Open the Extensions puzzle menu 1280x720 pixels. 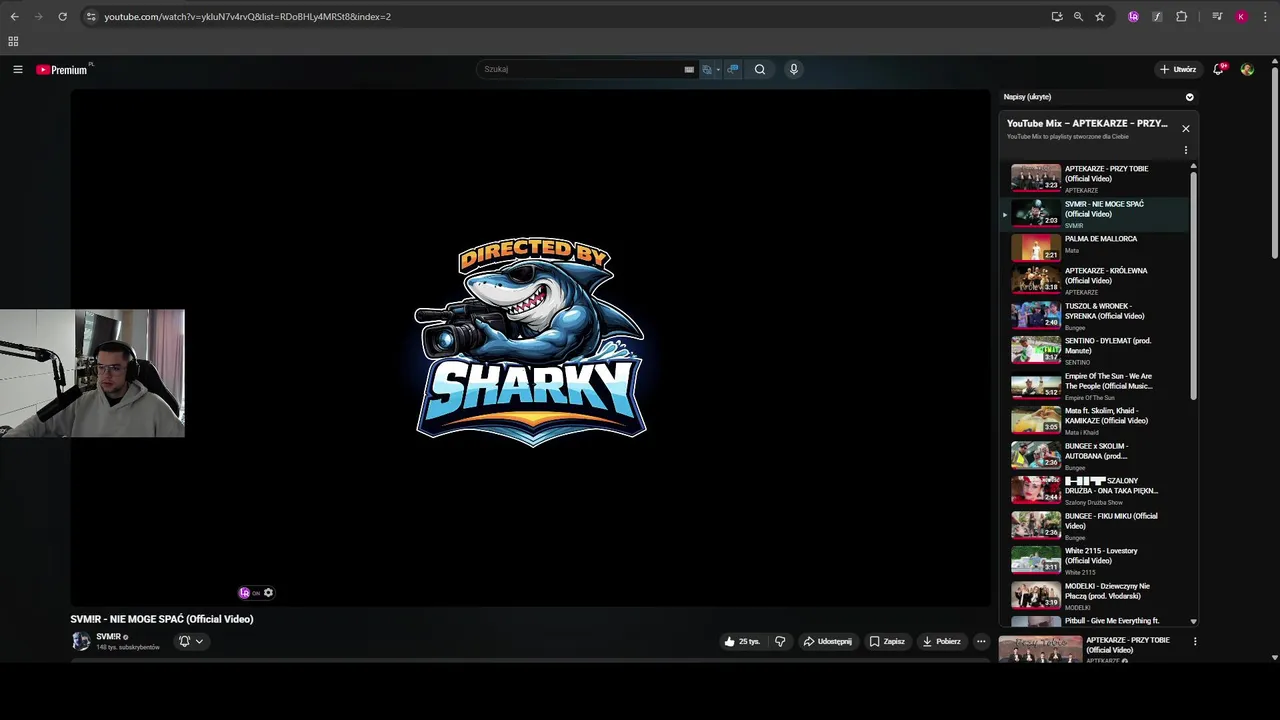pyautogui.click(x=1181, y=16)
